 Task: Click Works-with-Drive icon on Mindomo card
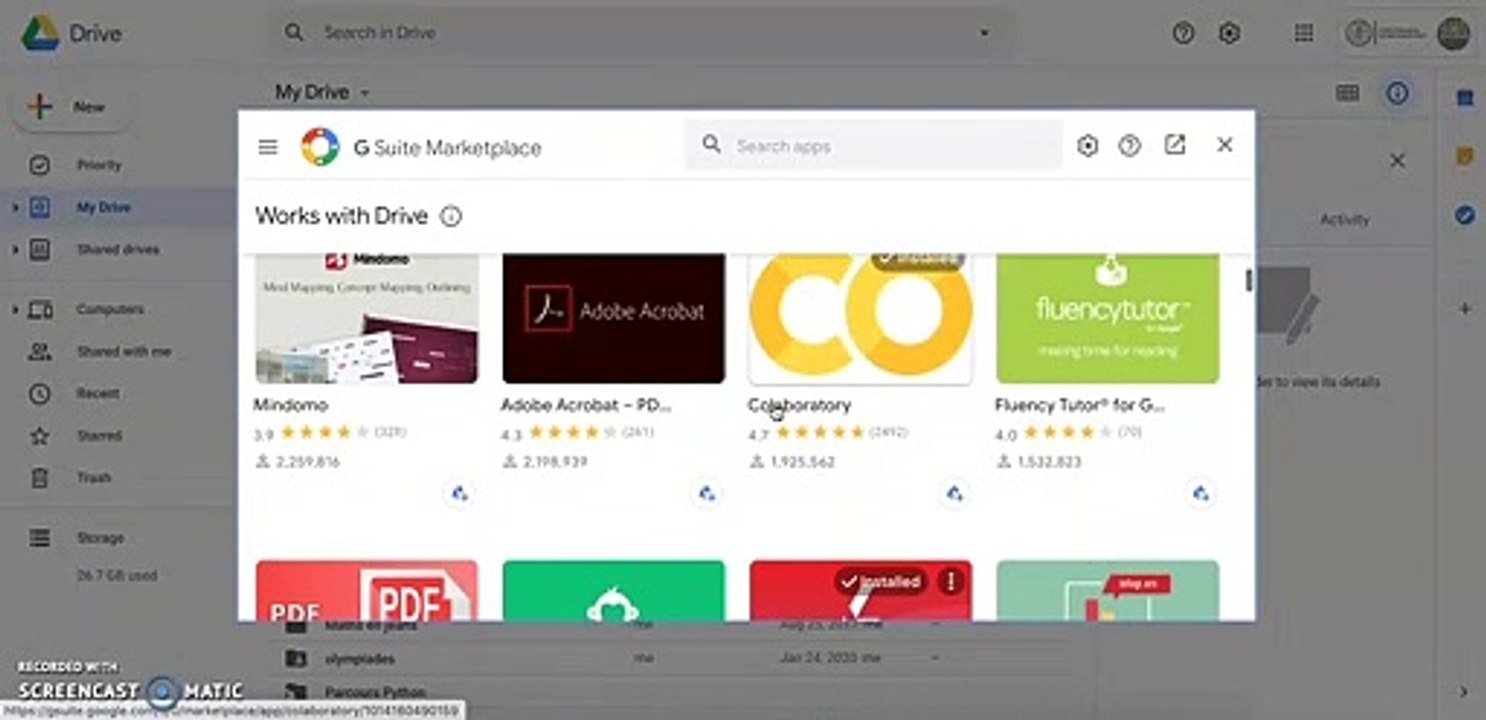pos(459,493)
